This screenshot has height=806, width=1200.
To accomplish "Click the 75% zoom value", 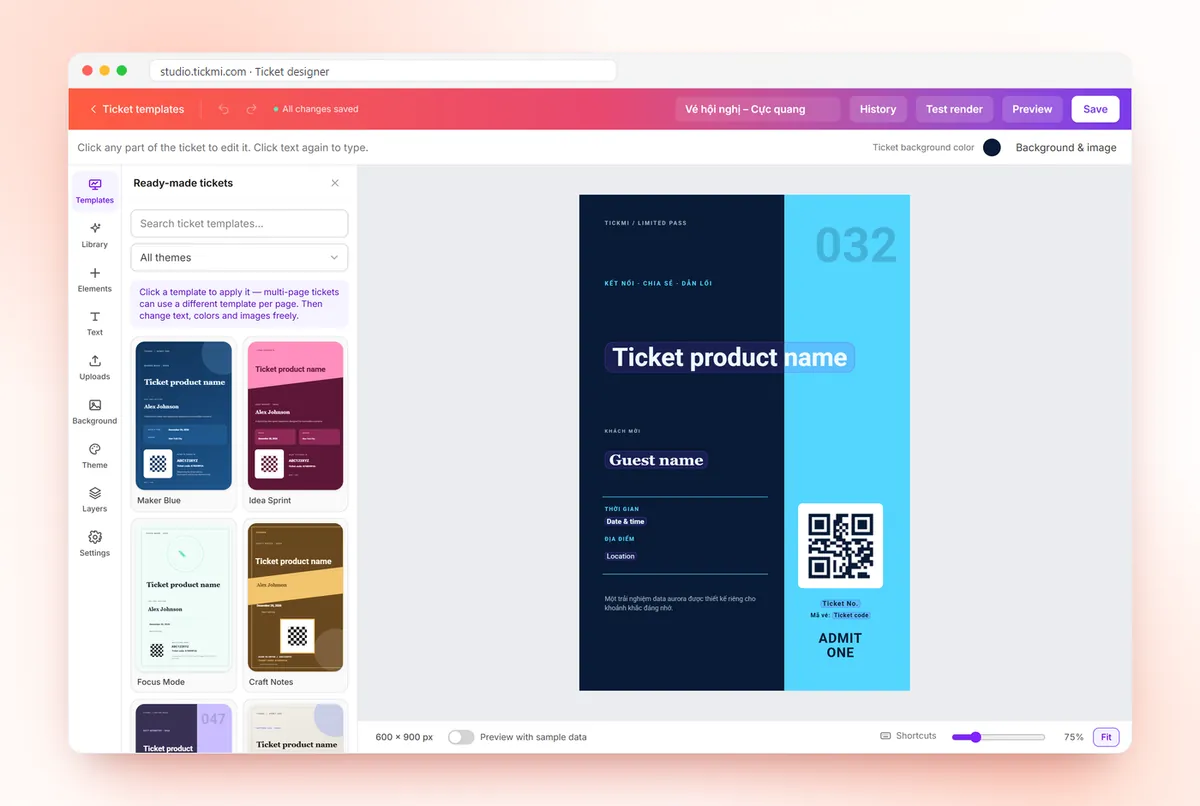I will point(1073,737).
